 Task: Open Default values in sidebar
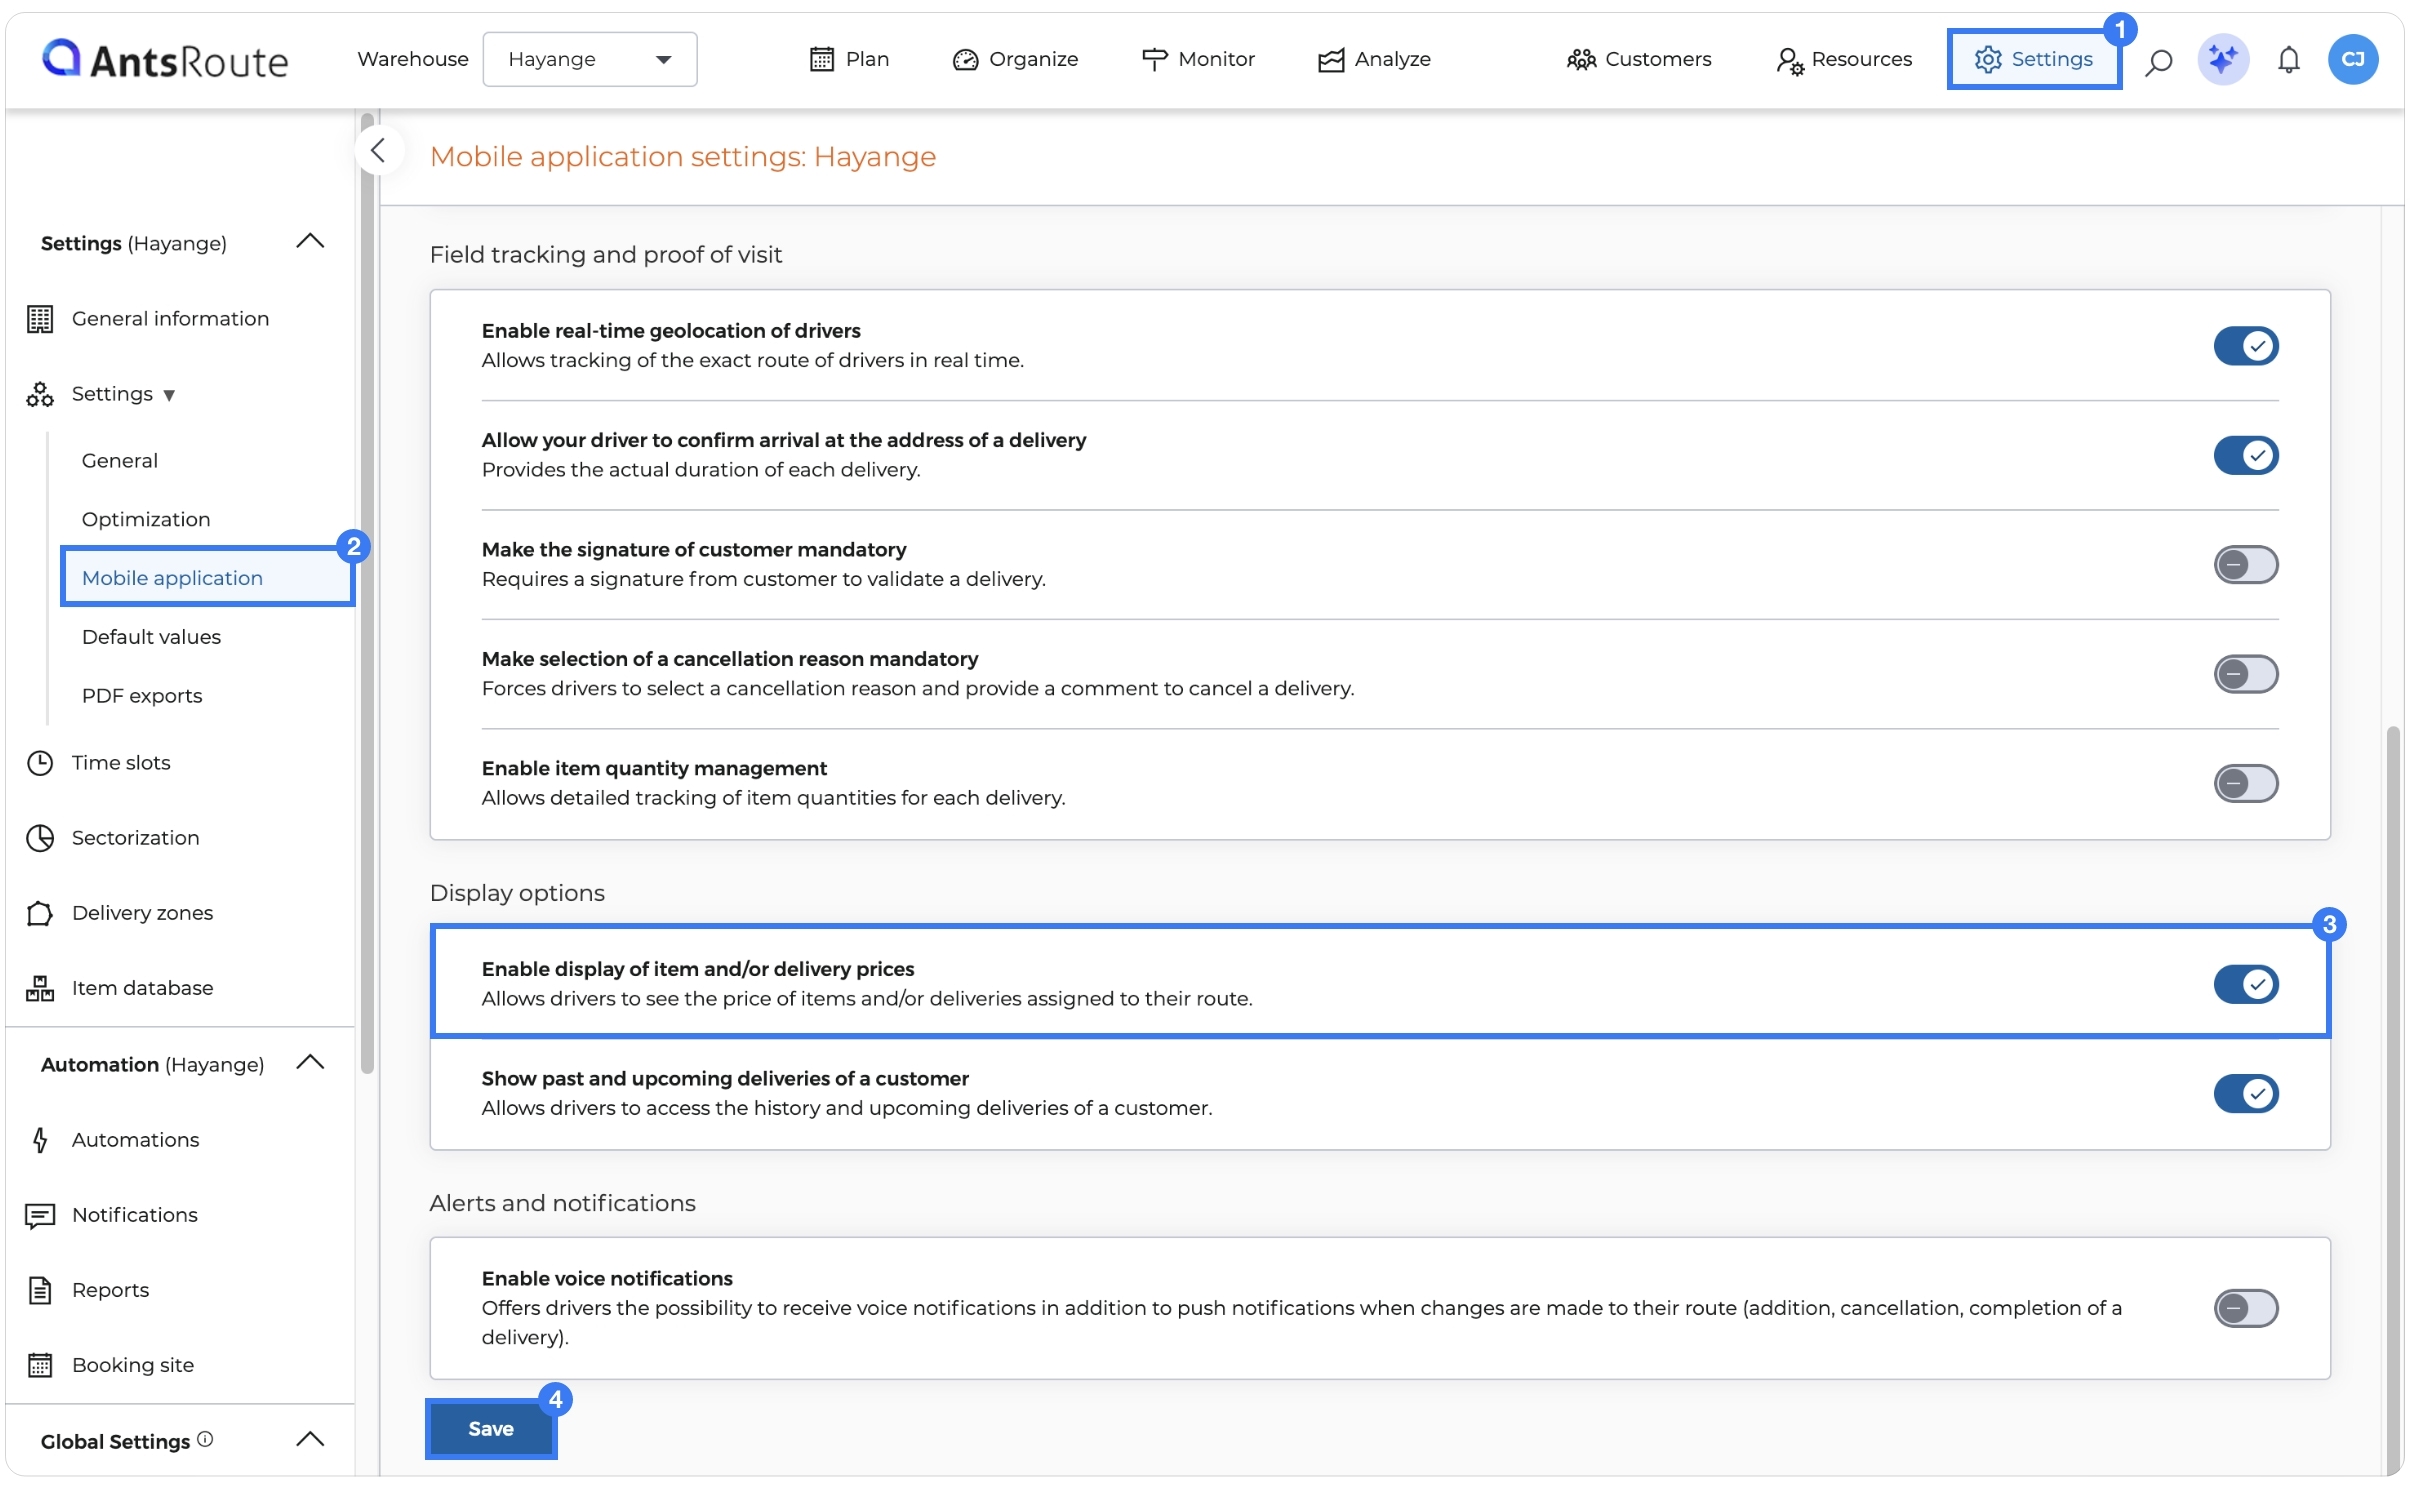point(151,636)
